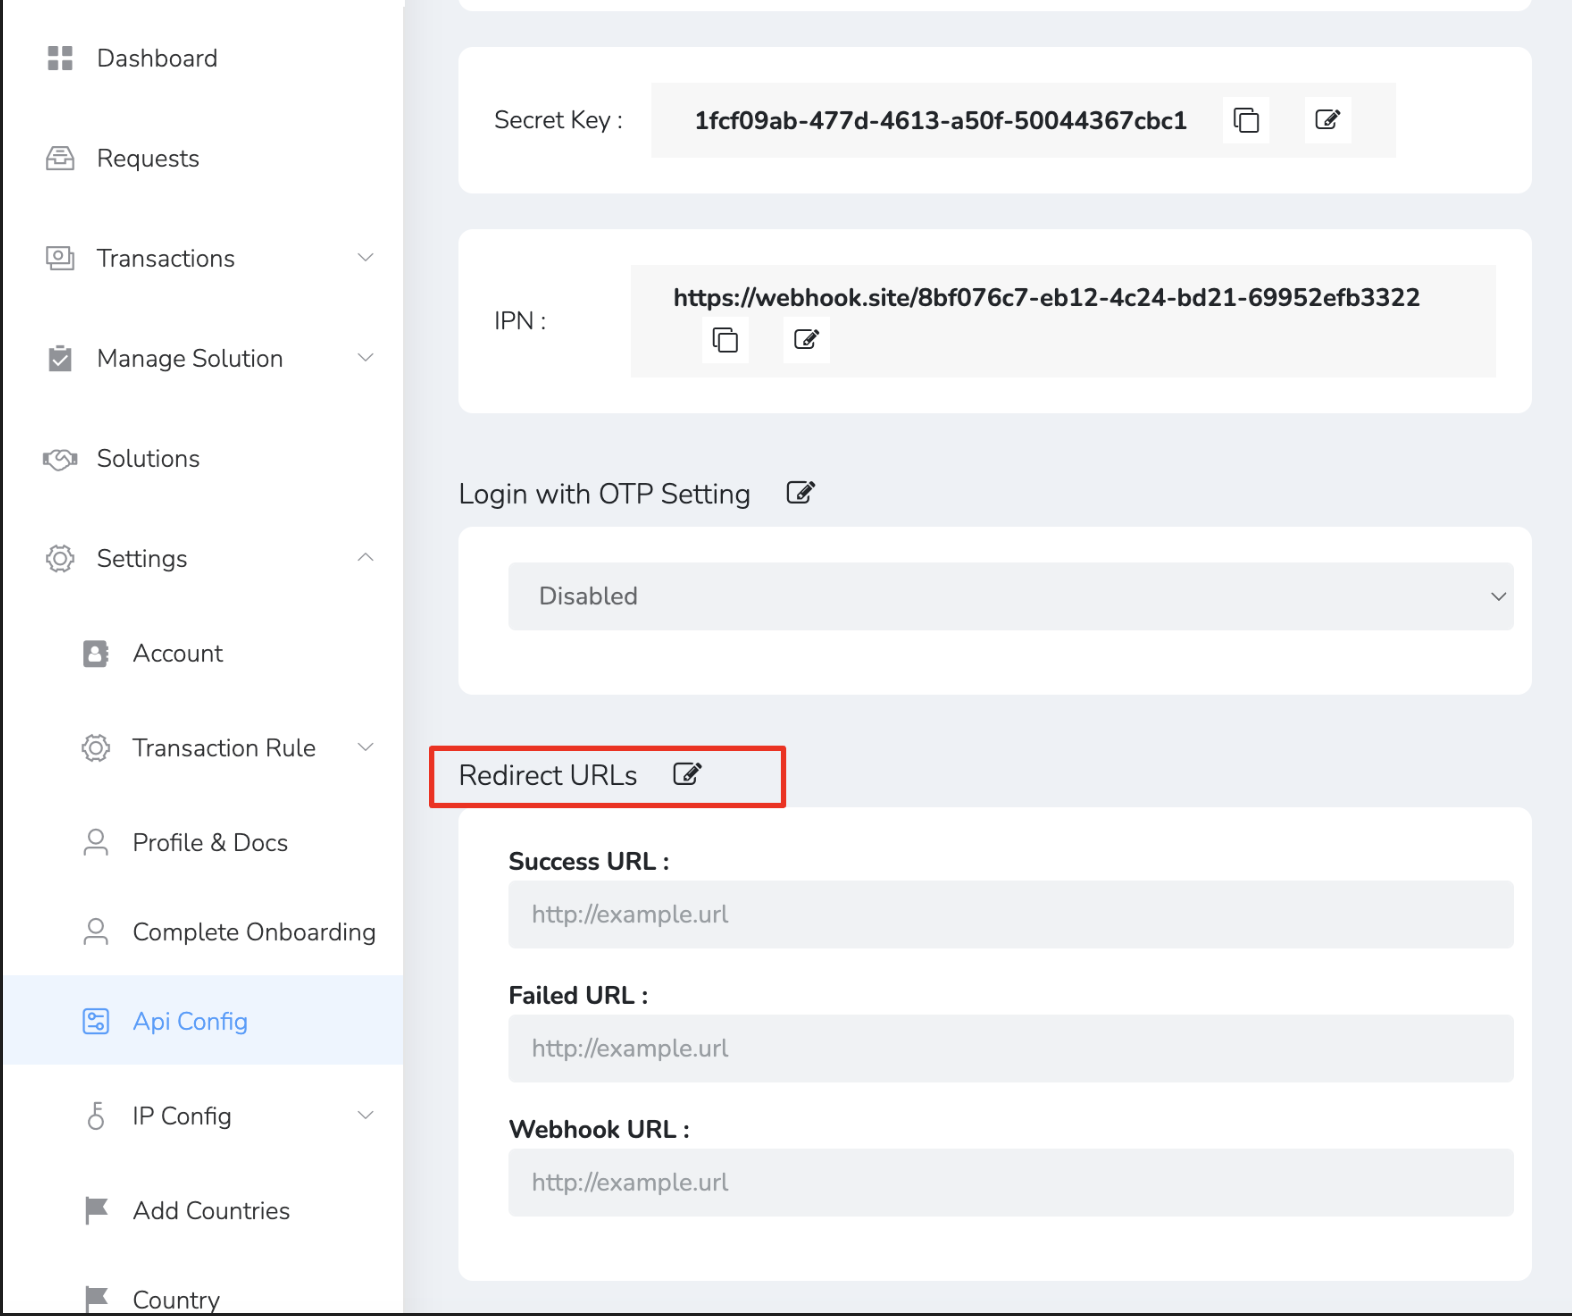This screenshot has width=1572, height=1316.
Task: Focus the Webhook URL text field
Action: coord(1010,1182)
